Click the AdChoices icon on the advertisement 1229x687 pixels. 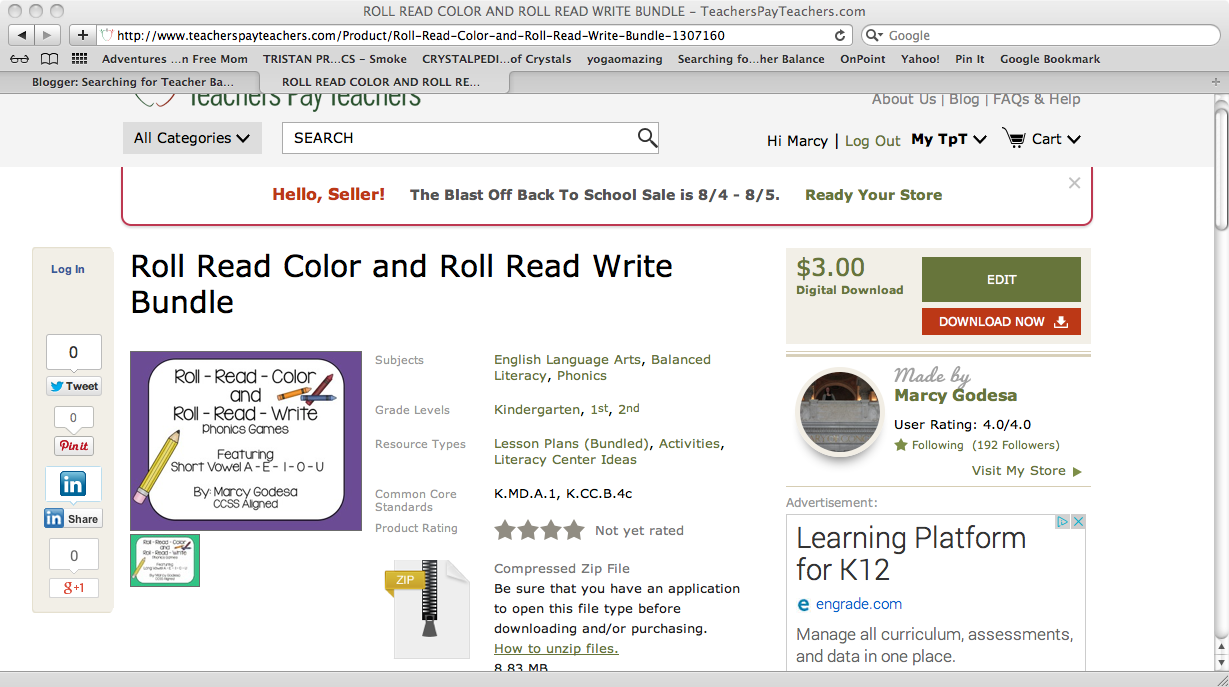pos(1064,522)
